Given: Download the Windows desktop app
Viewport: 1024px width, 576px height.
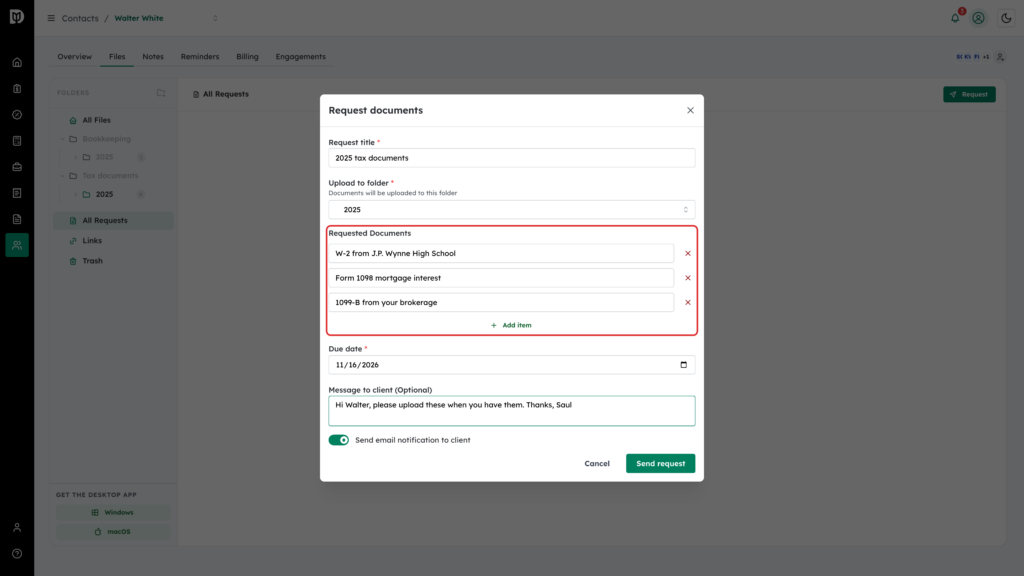Looking at the screenshot, I should coord(113,513).
